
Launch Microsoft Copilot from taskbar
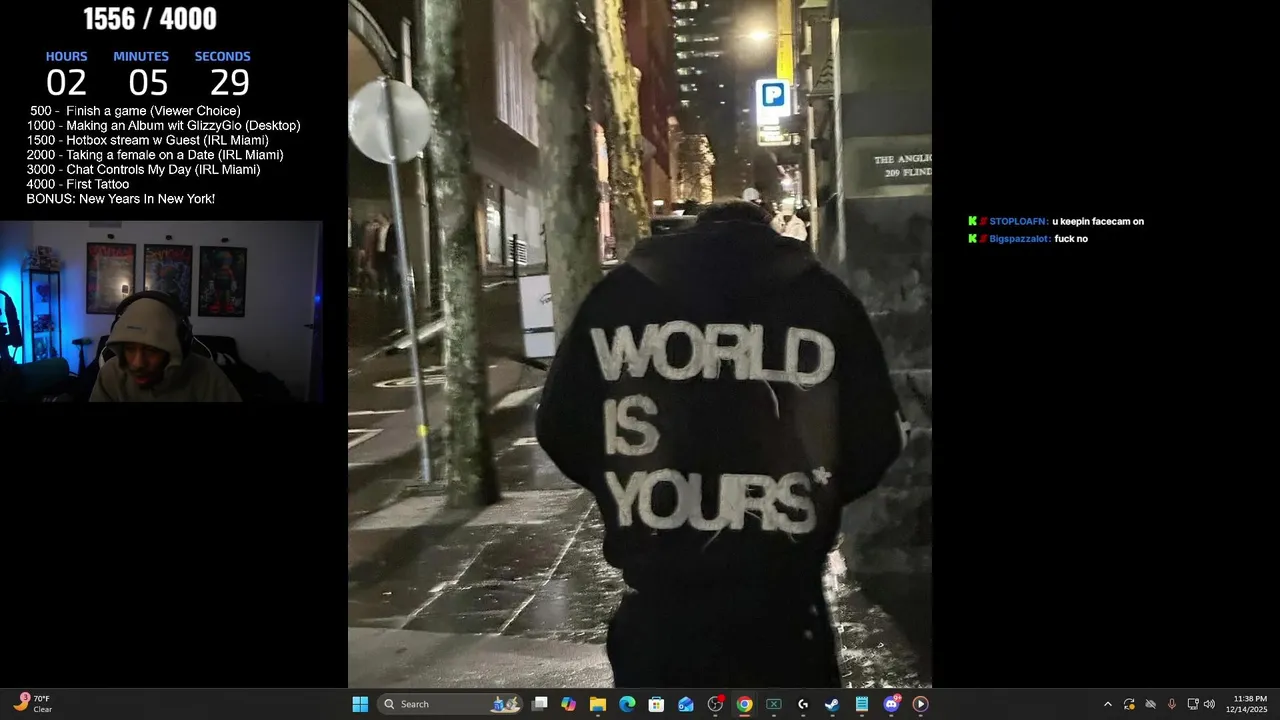tap(569, 704)
